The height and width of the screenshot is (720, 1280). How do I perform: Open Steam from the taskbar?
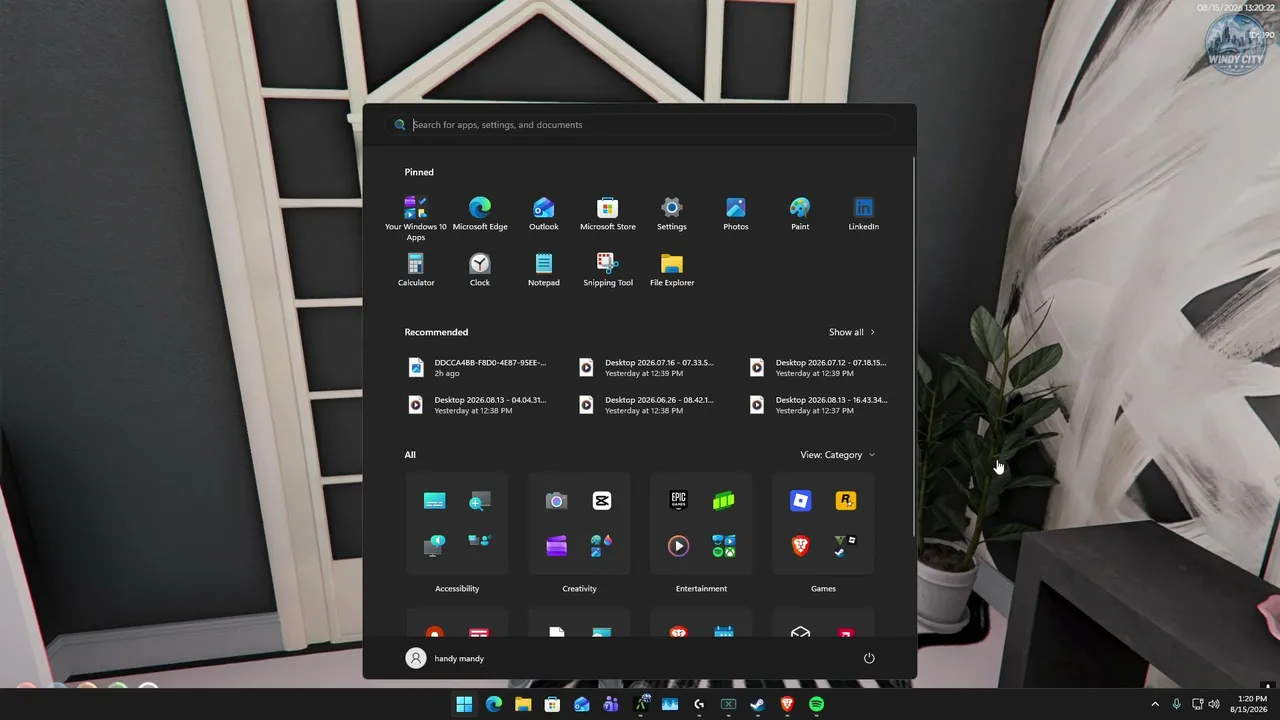(758, 704)
